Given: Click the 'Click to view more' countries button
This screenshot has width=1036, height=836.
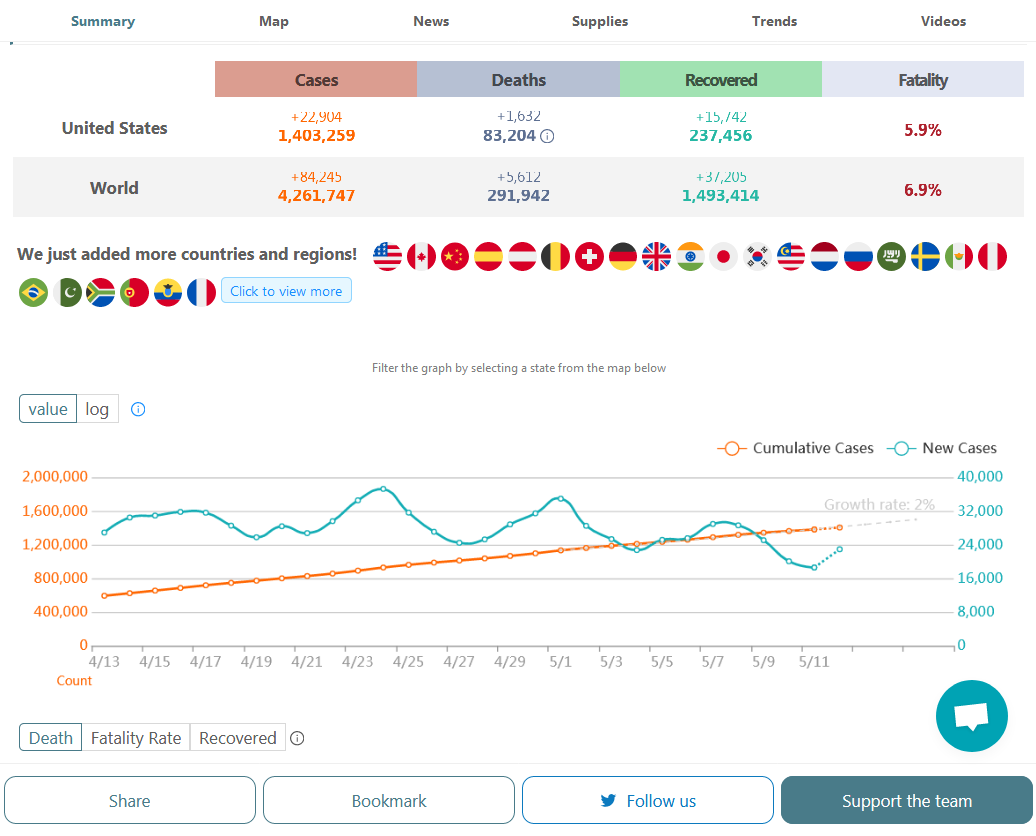Looking at the screenshot, I should pyautogui.click(x=286, y=291).
